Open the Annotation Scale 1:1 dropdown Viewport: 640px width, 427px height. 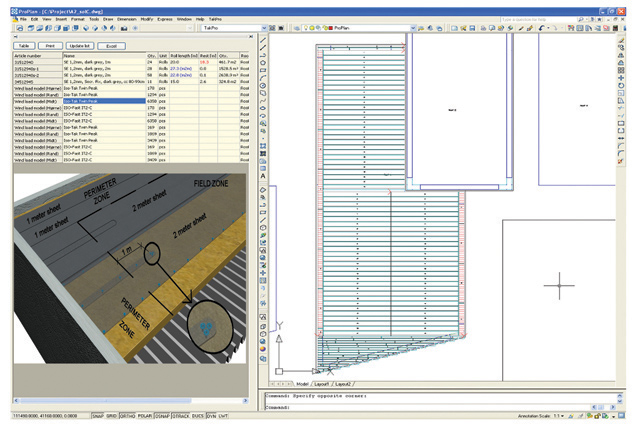coord(562,416)
